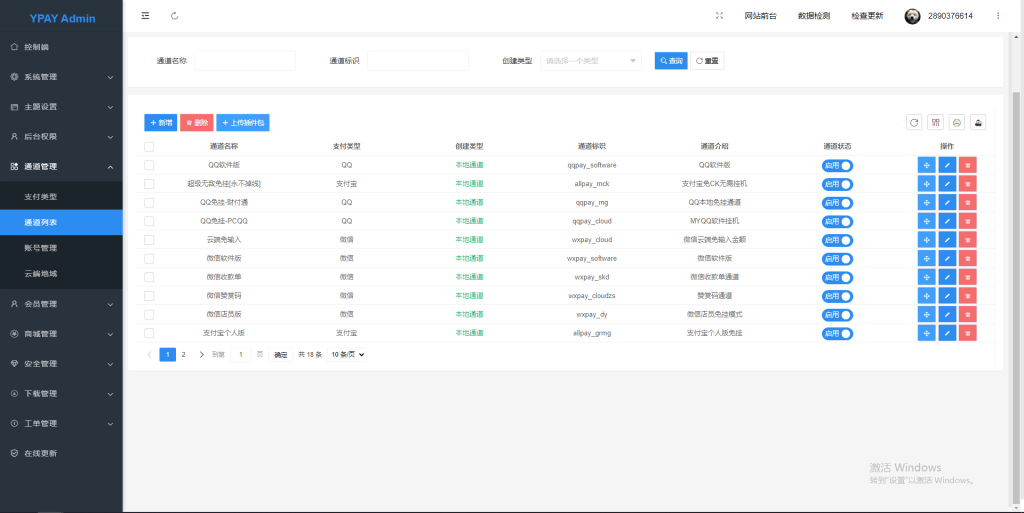Check the box for 云端免输入 row
This screenshot has width=1024, height=513.
coord(149,240)
